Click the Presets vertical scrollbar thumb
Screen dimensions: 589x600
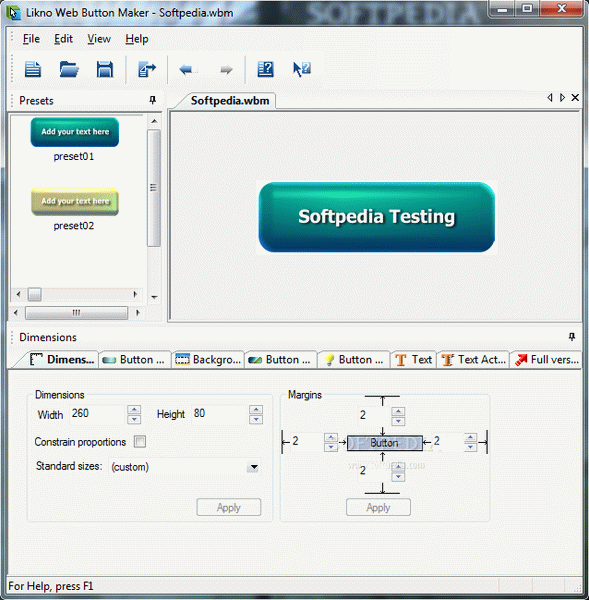coord(153,188)
